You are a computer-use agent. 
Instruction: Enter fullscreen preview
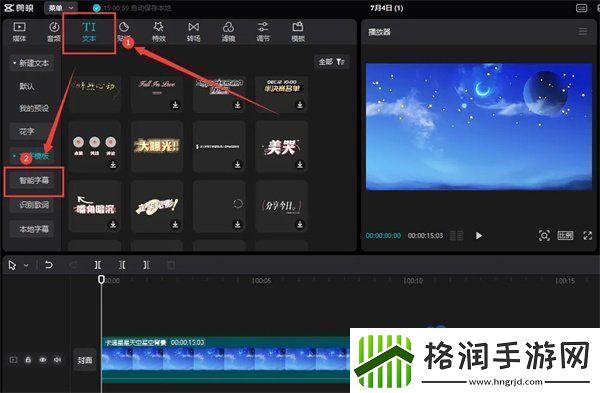coord(588,235)
